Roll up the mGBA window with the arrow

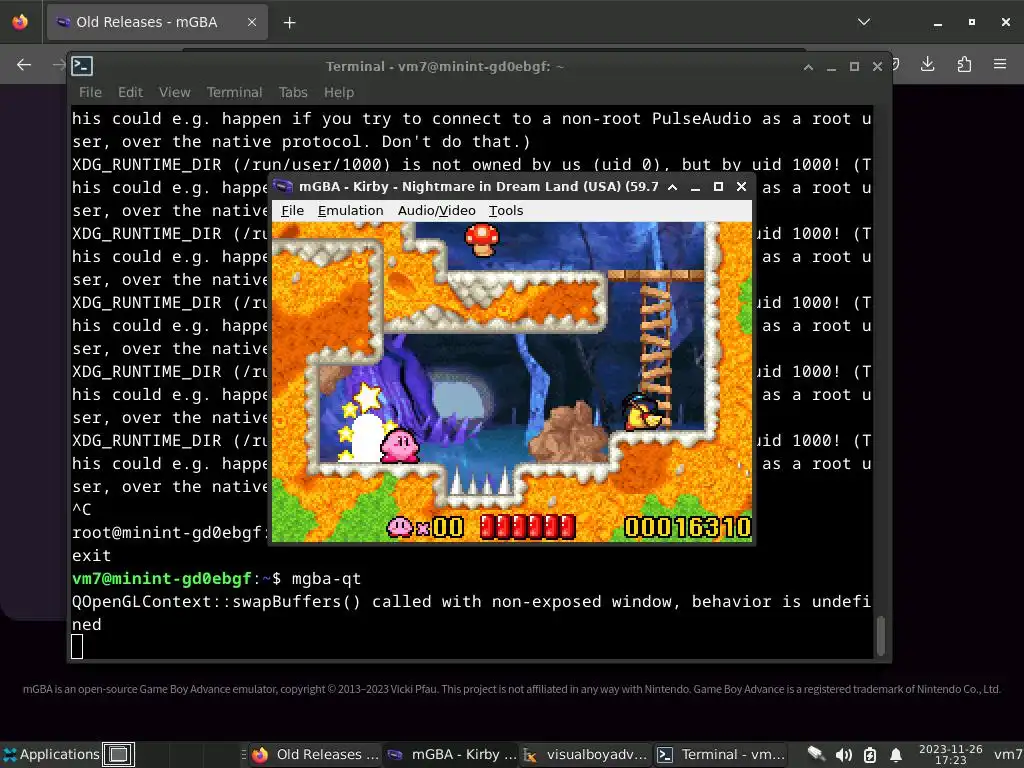tap(672, 187)
